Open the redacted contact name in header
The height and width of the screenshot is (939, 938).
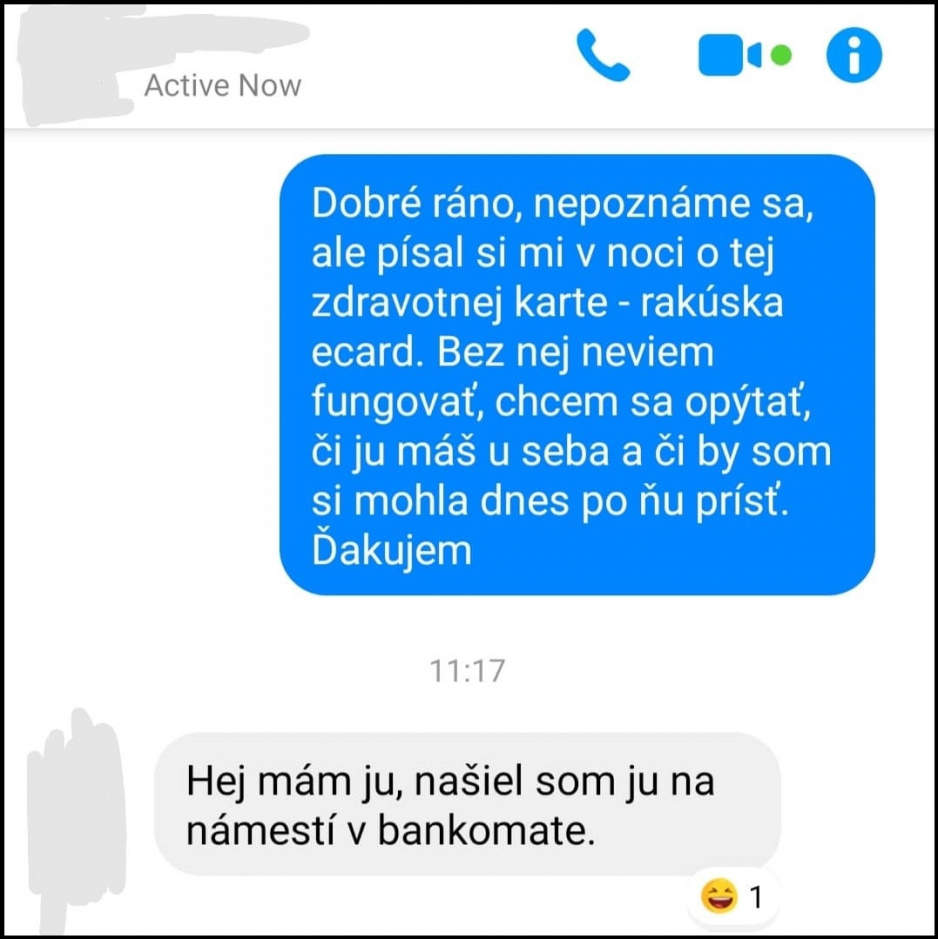click(x=162, y=36)
